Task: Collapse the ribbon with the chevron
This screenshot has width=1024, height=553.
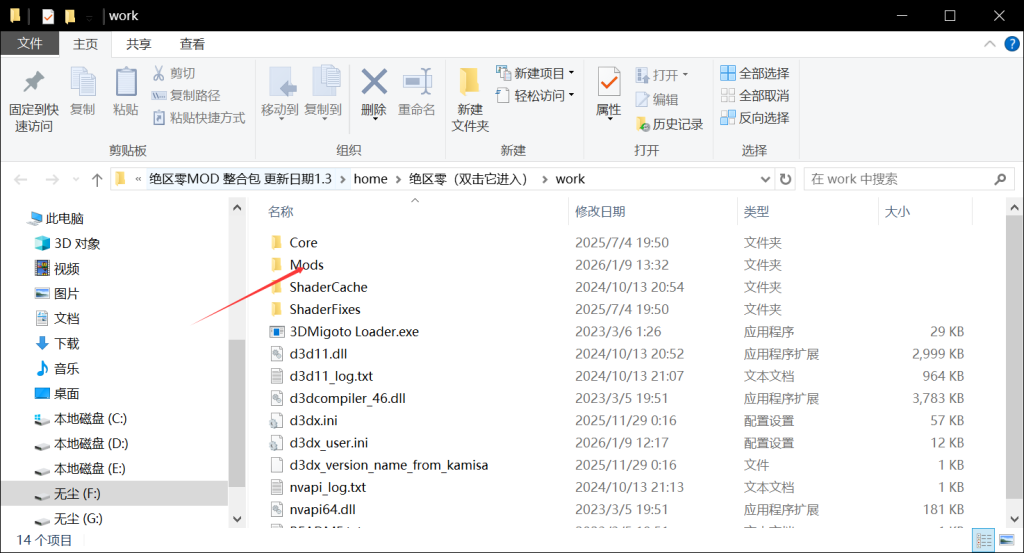Action: pos(989,44)
